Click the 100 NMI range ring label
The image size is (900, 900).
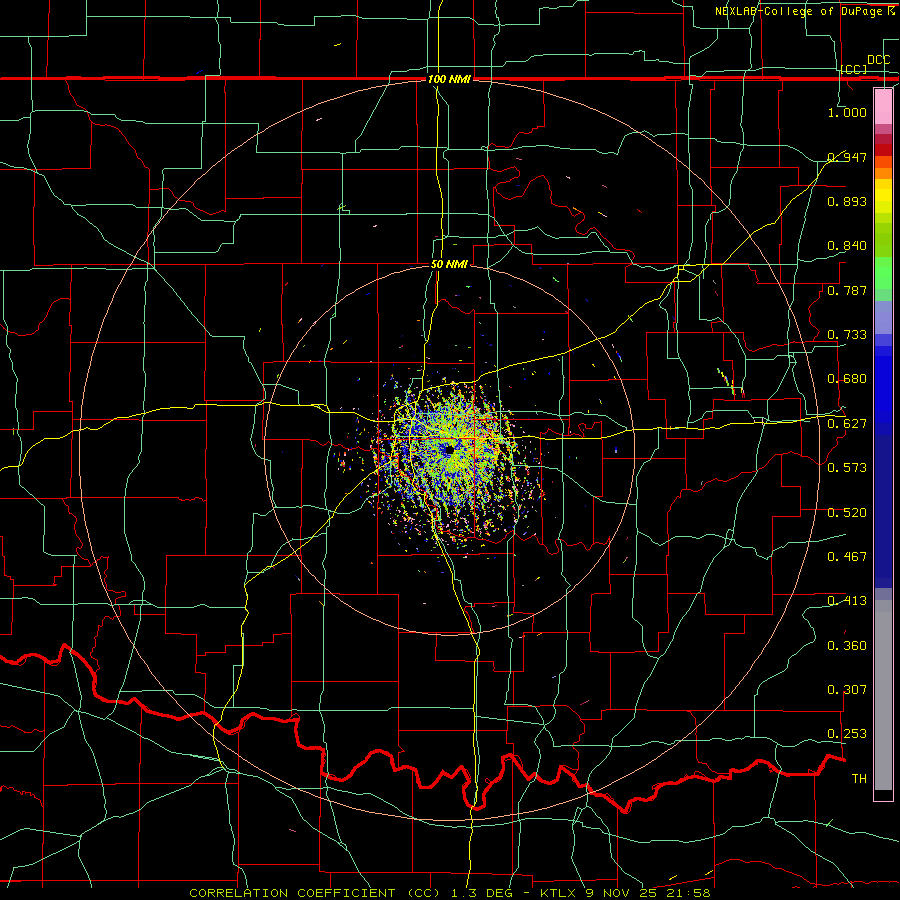449,79
